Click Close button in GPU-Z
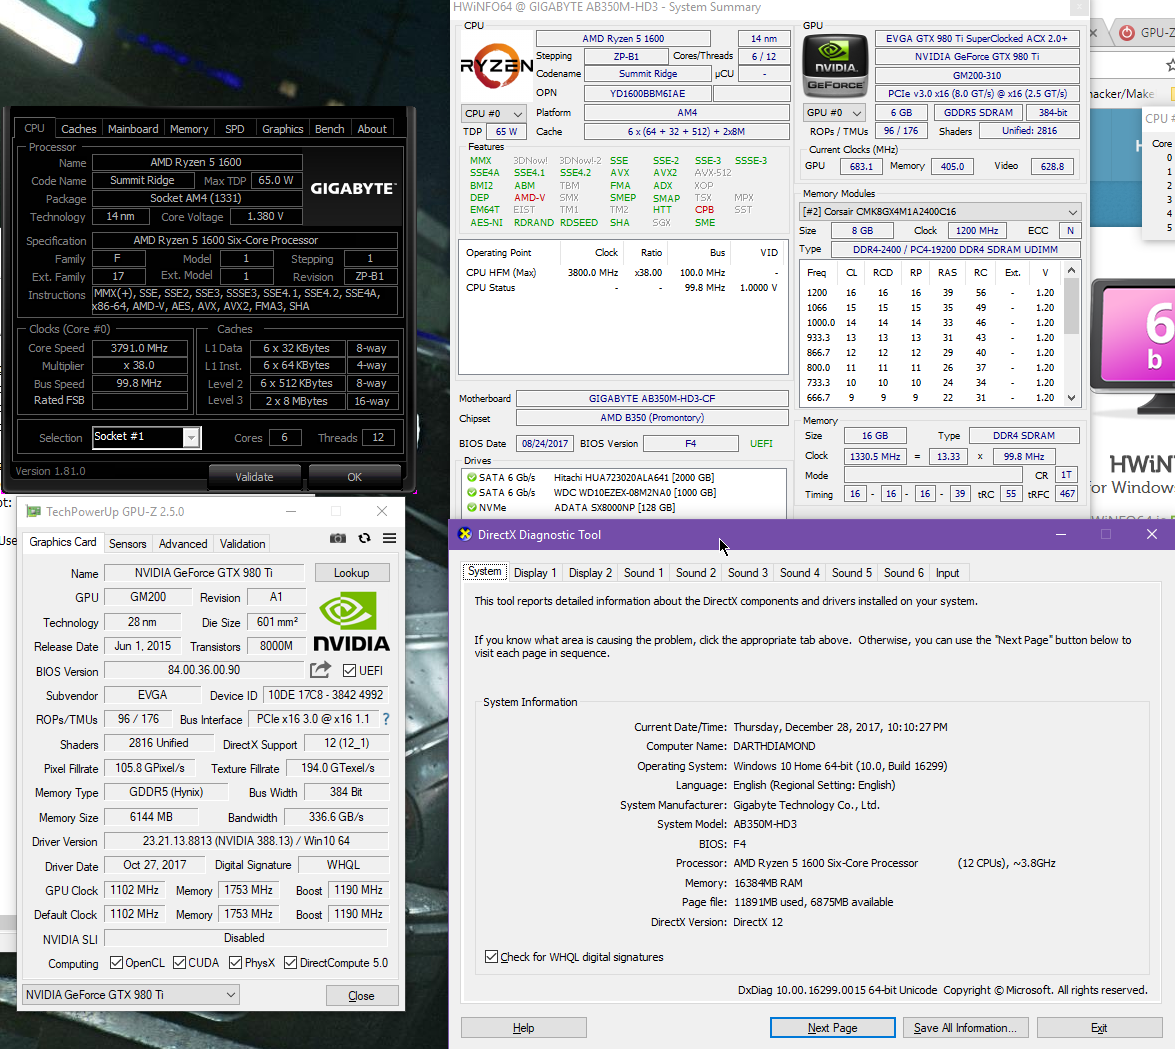1175x1049 pixels. (x=361, y=995)
